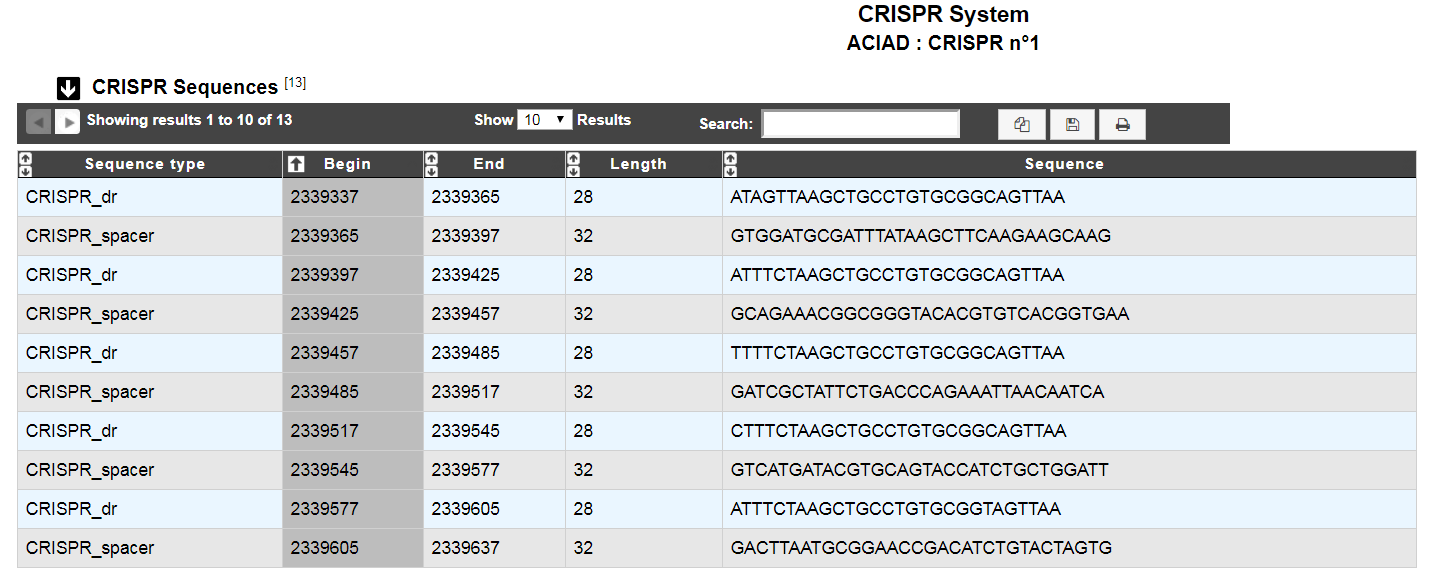Select sequence ATAGTTAAGCTGCCTGTGCGGCAGTTAA

click(x=897, y=197)
